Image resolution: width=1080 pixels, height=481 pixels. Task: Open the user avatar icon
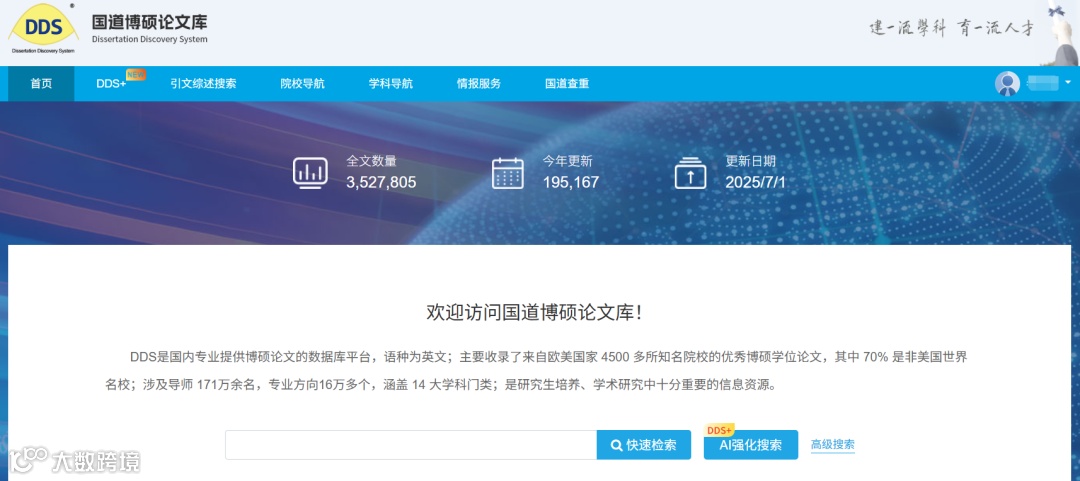click(1007, 84)
